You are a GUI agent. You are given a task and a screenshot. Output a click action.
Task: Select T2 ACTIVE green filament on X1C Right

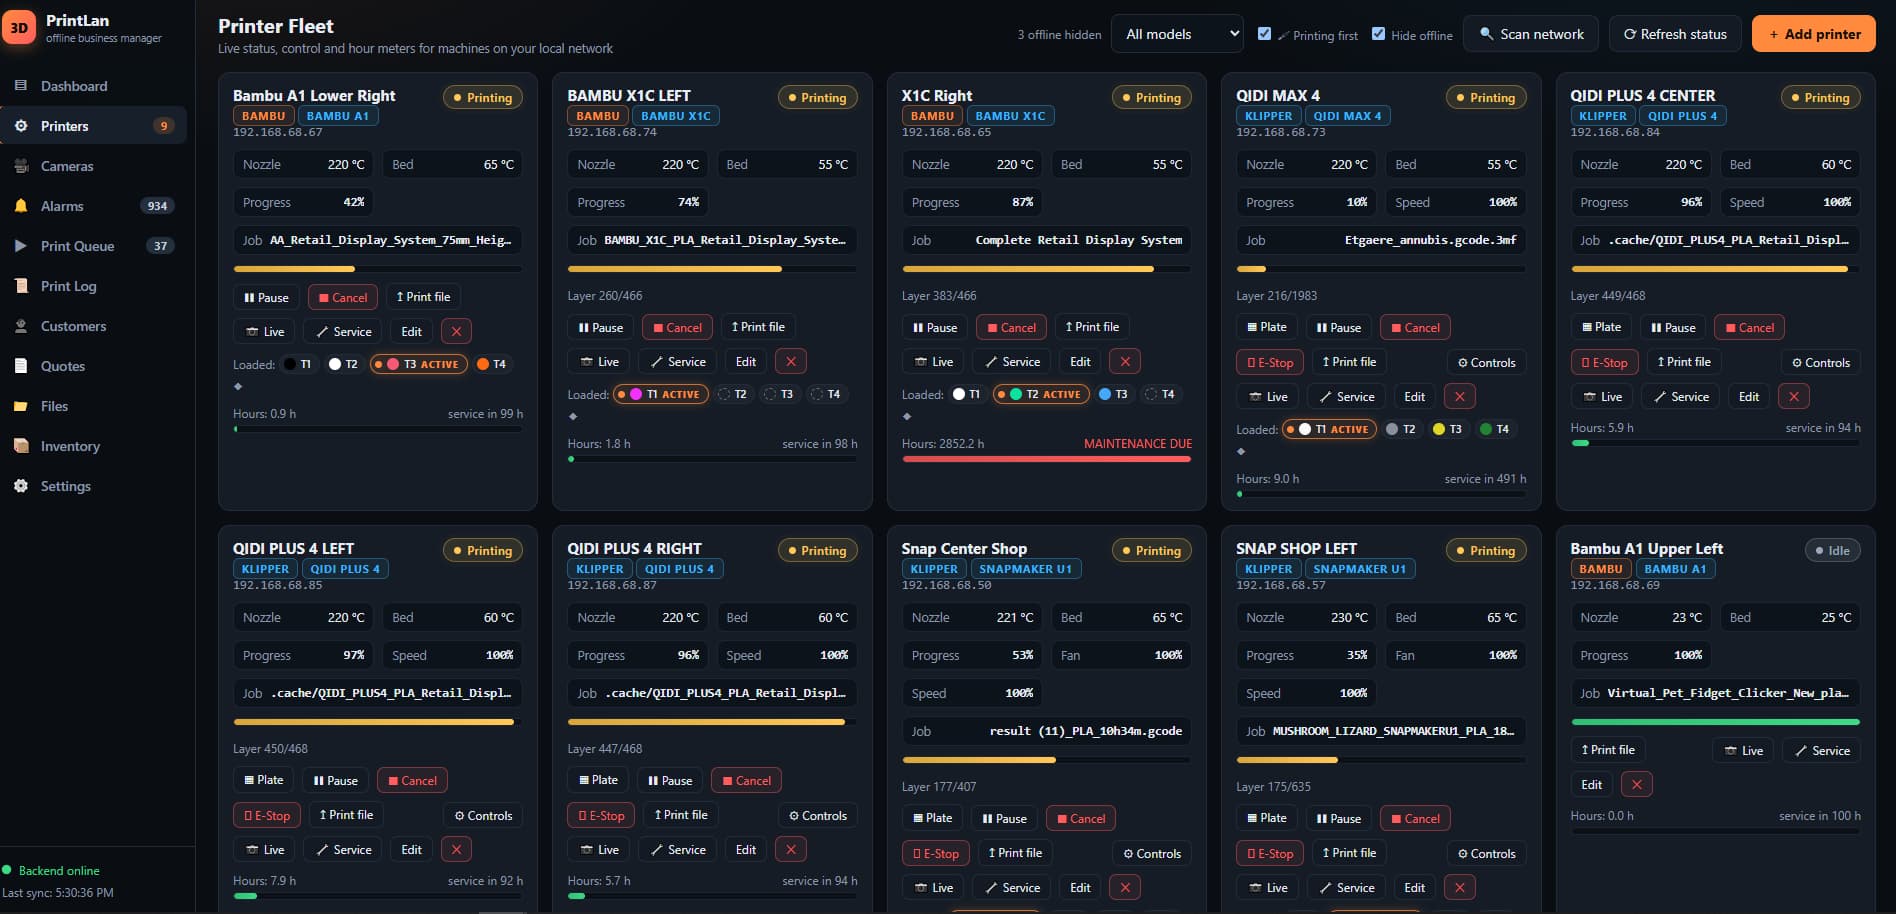1043,394
